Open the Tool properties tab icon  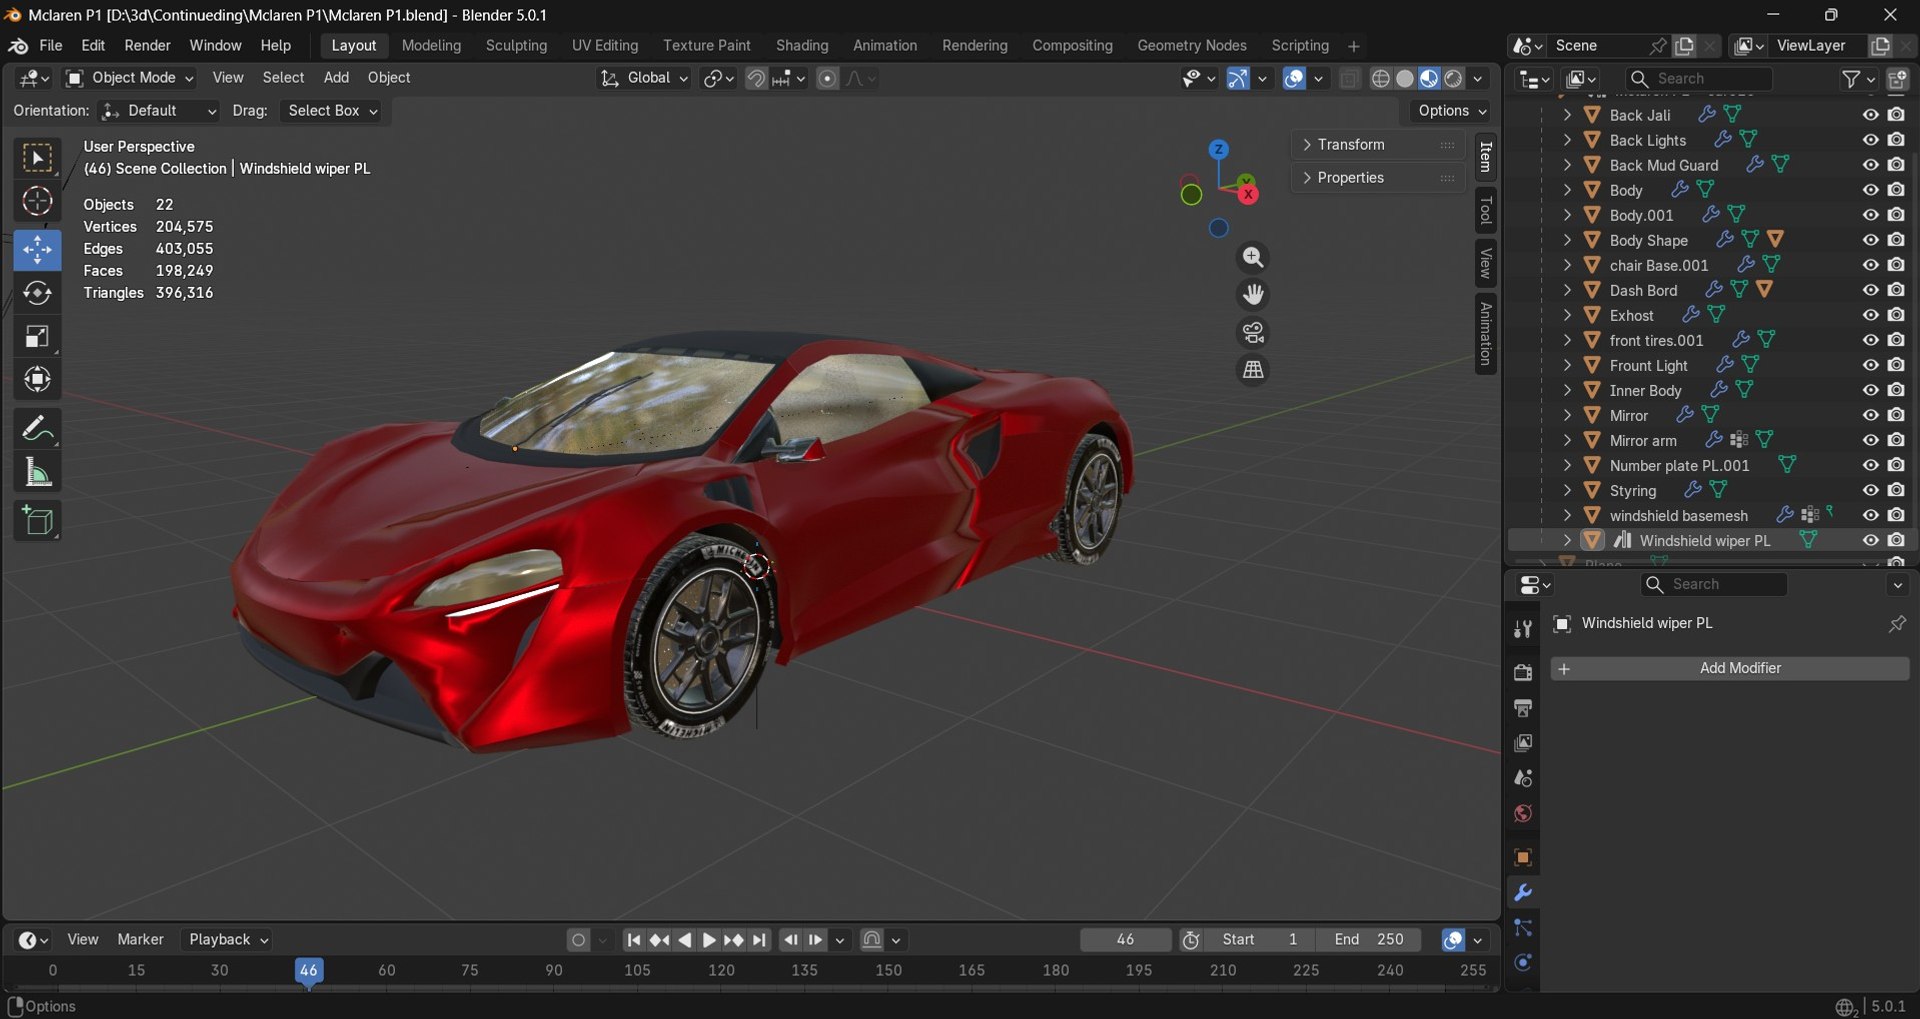point(1523,629)
